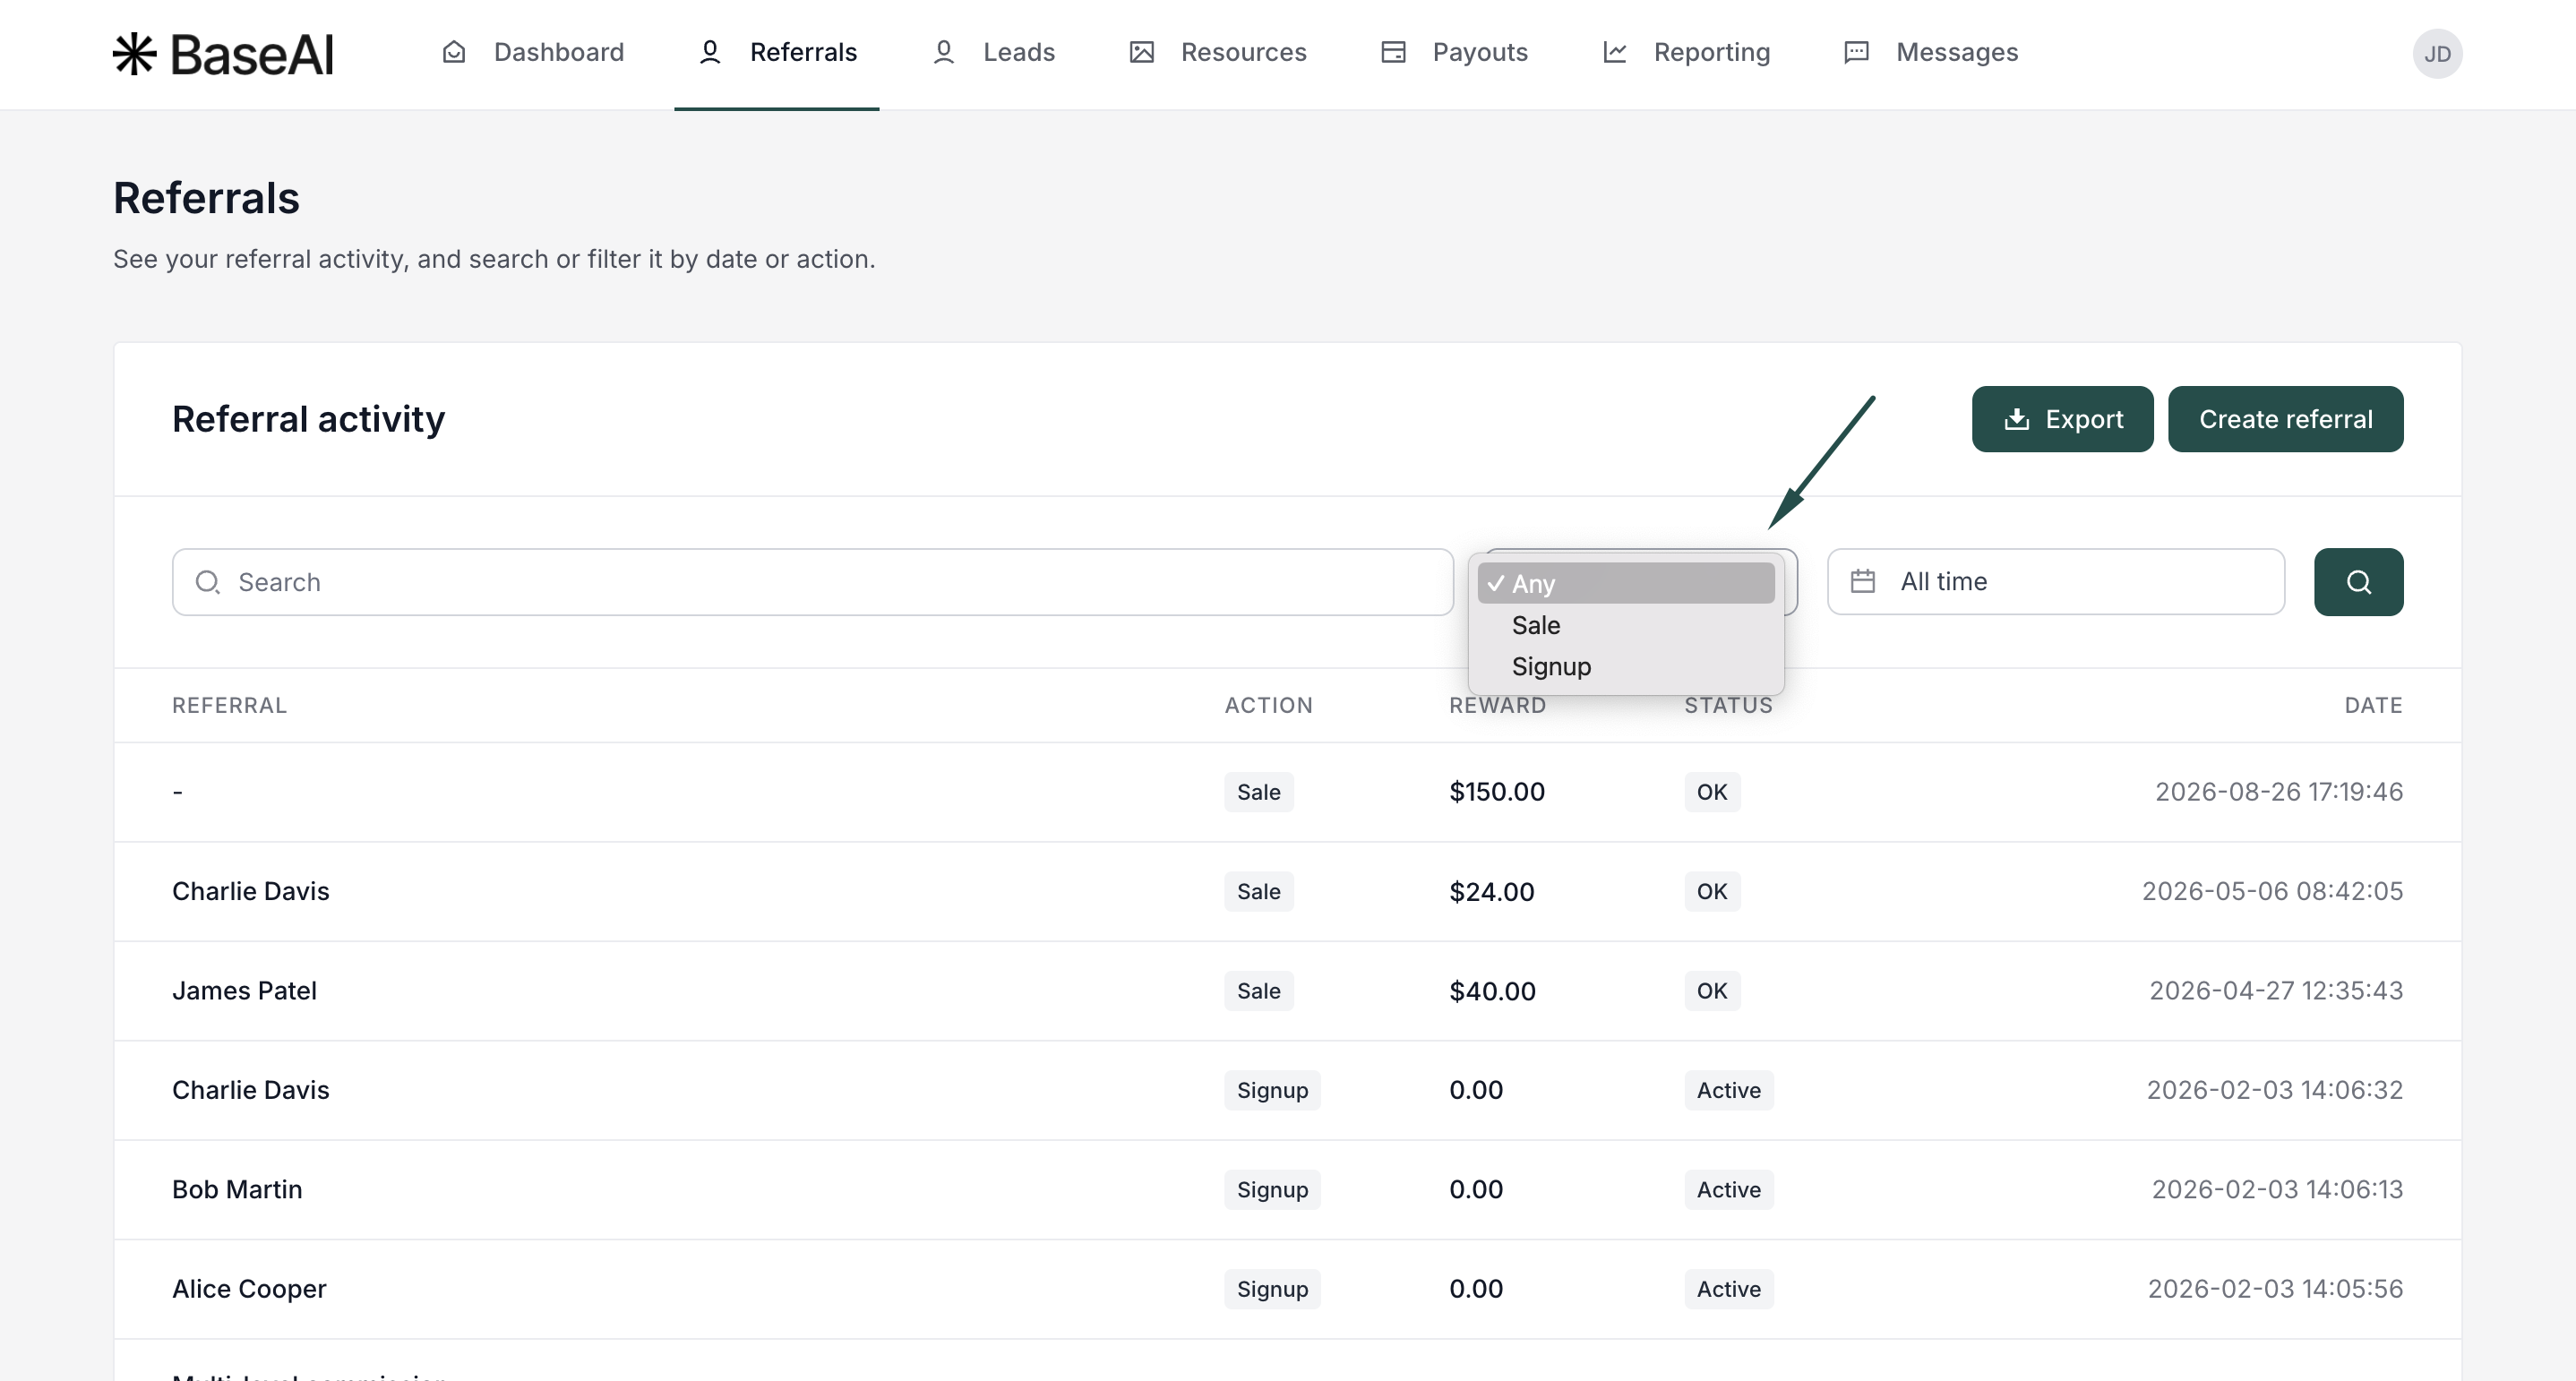Open the Resources tab
Viewport: 2576px width, 1381px height.
coord(1217,52)
